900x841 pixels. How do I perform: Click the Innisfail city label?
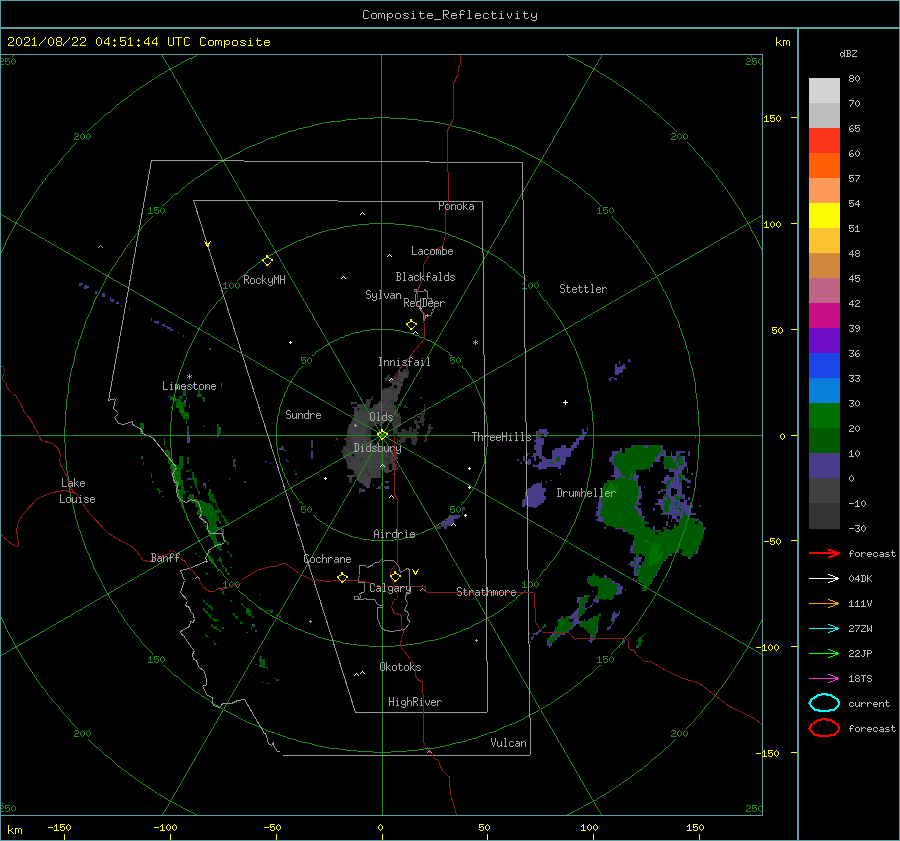click(404, 362)
